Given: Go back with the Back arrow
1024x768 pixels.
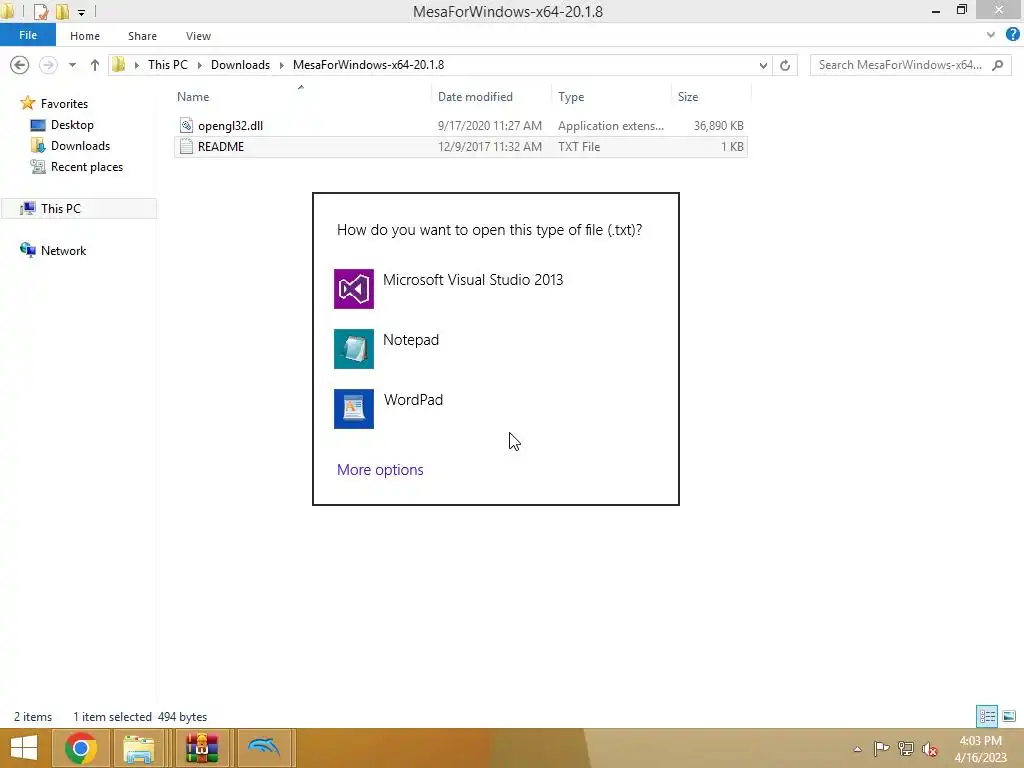Looking at the screenshot, I should click(x=20, y=65).
